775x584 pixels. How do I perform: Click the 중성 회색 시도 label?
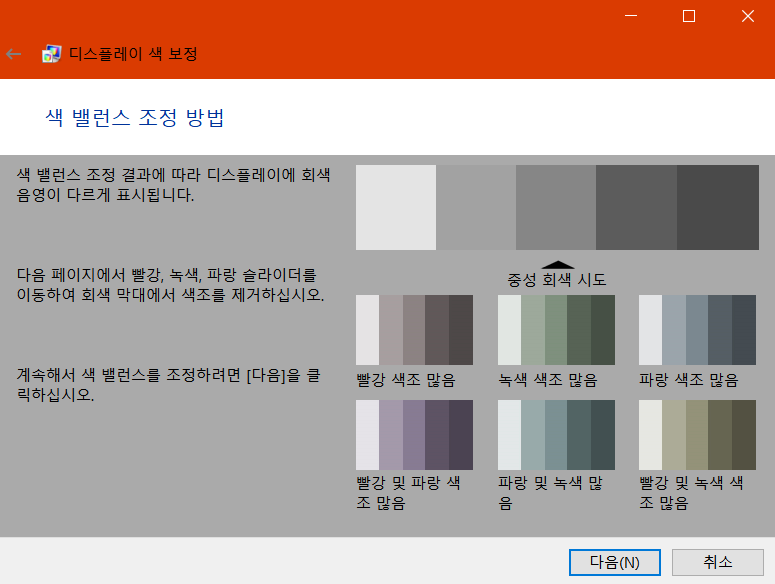point(557,280)
